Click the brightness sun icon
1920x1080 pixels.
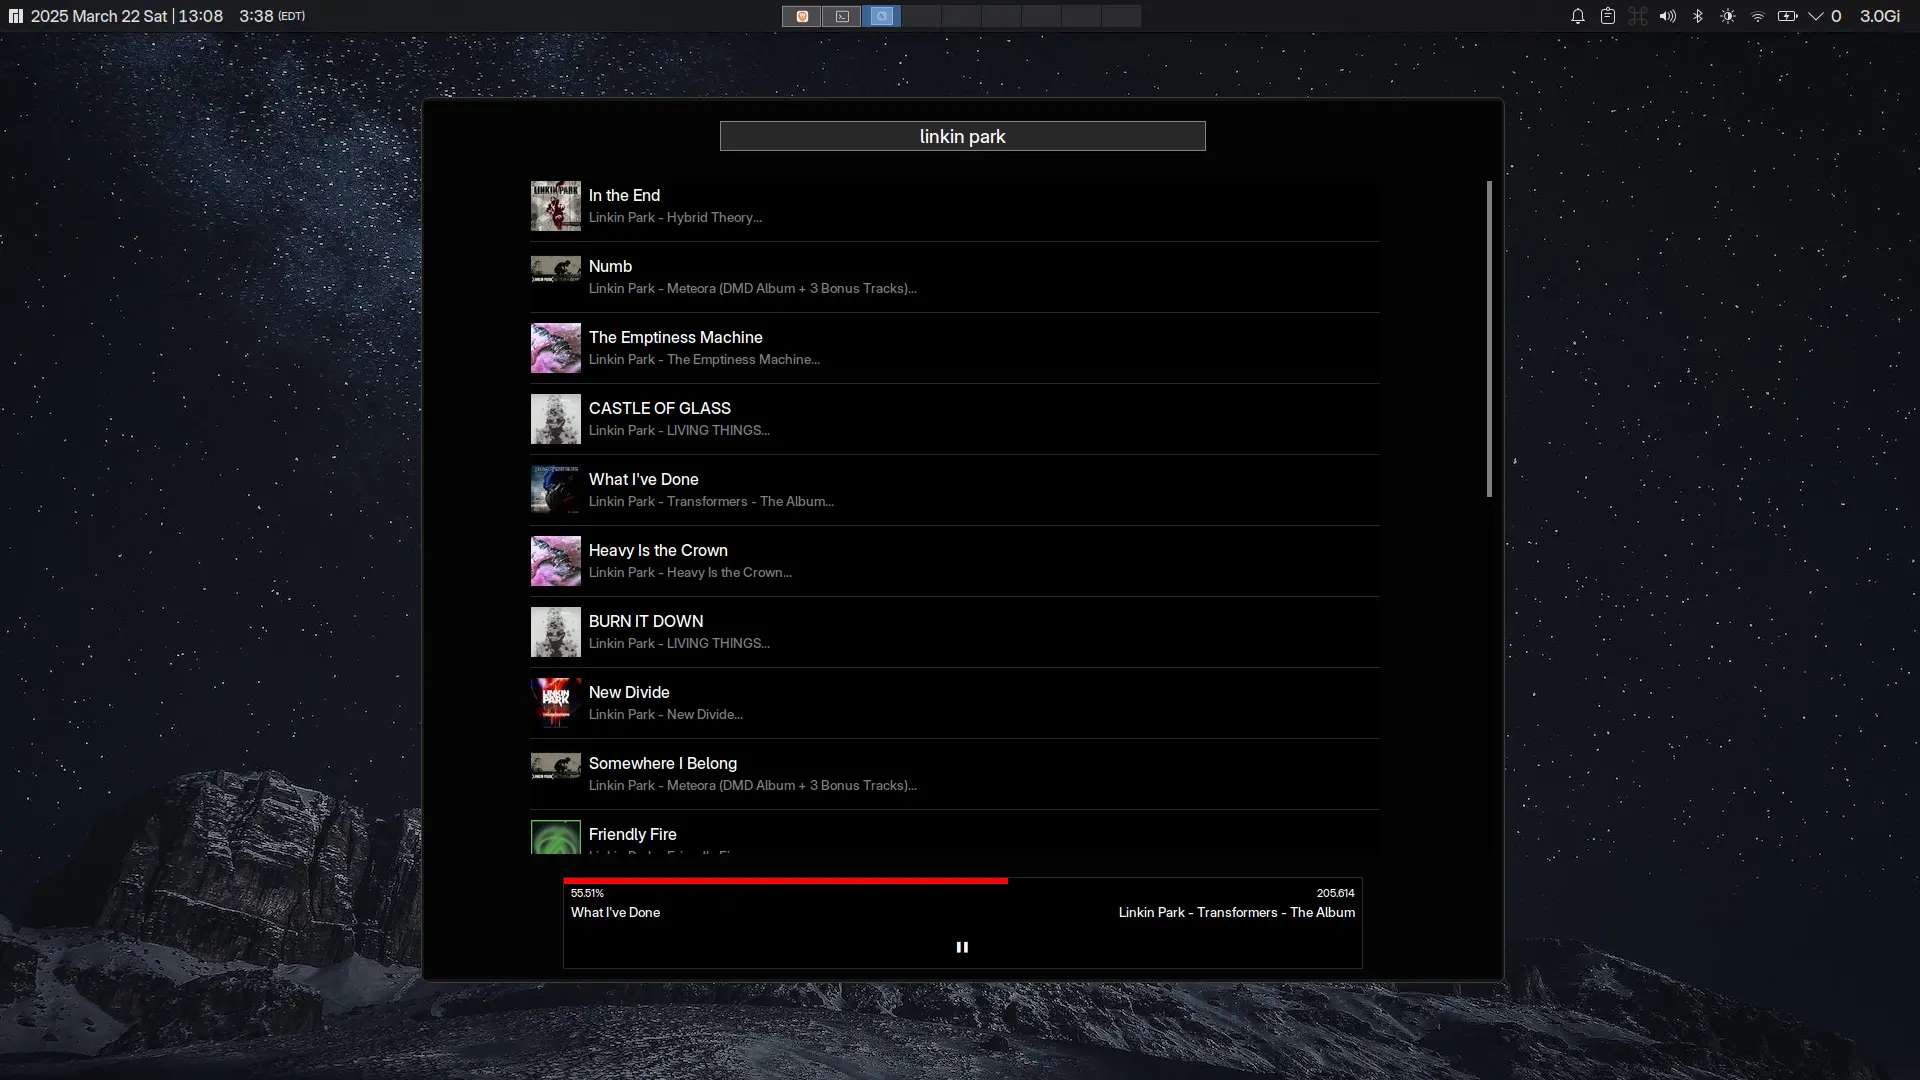(x=1728, y=16)
